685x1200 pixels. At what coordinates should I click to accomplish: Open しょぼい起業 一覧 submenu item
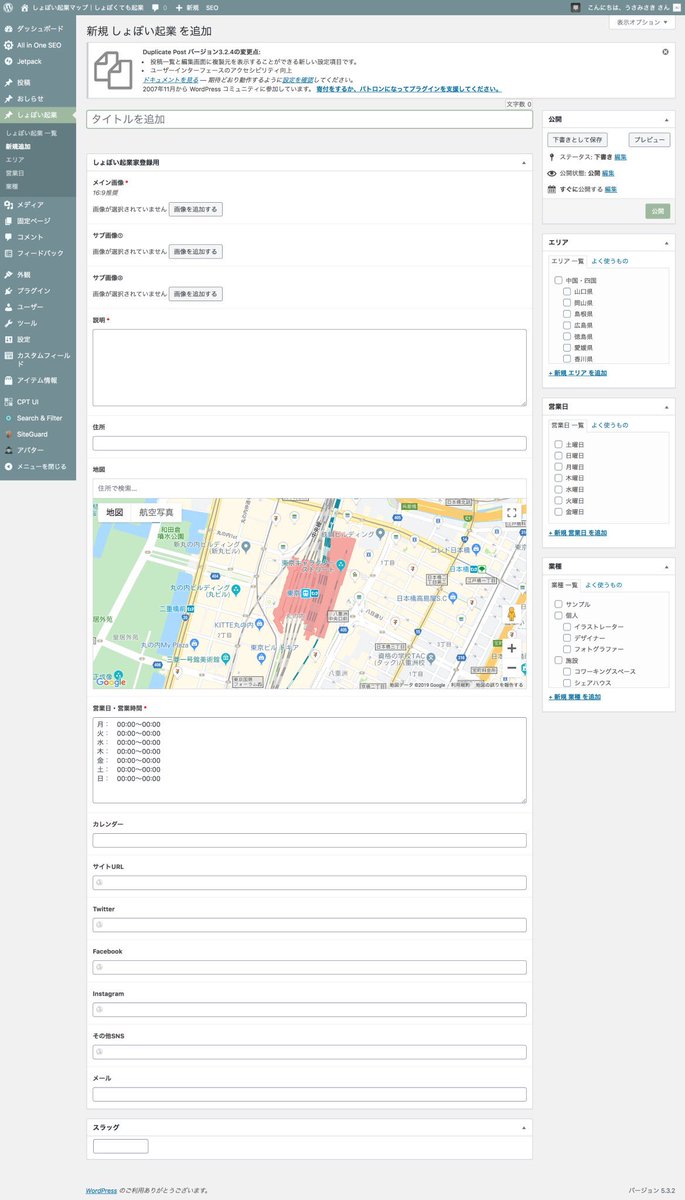[x=31, y=133]
